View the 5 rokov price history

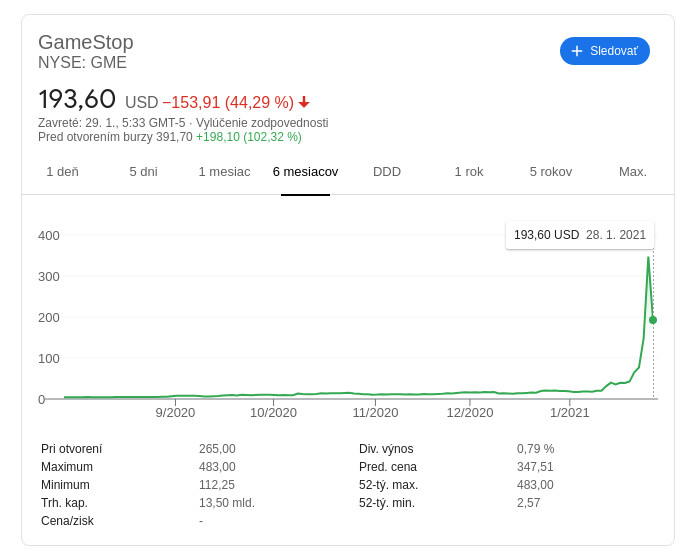(551, 172)
